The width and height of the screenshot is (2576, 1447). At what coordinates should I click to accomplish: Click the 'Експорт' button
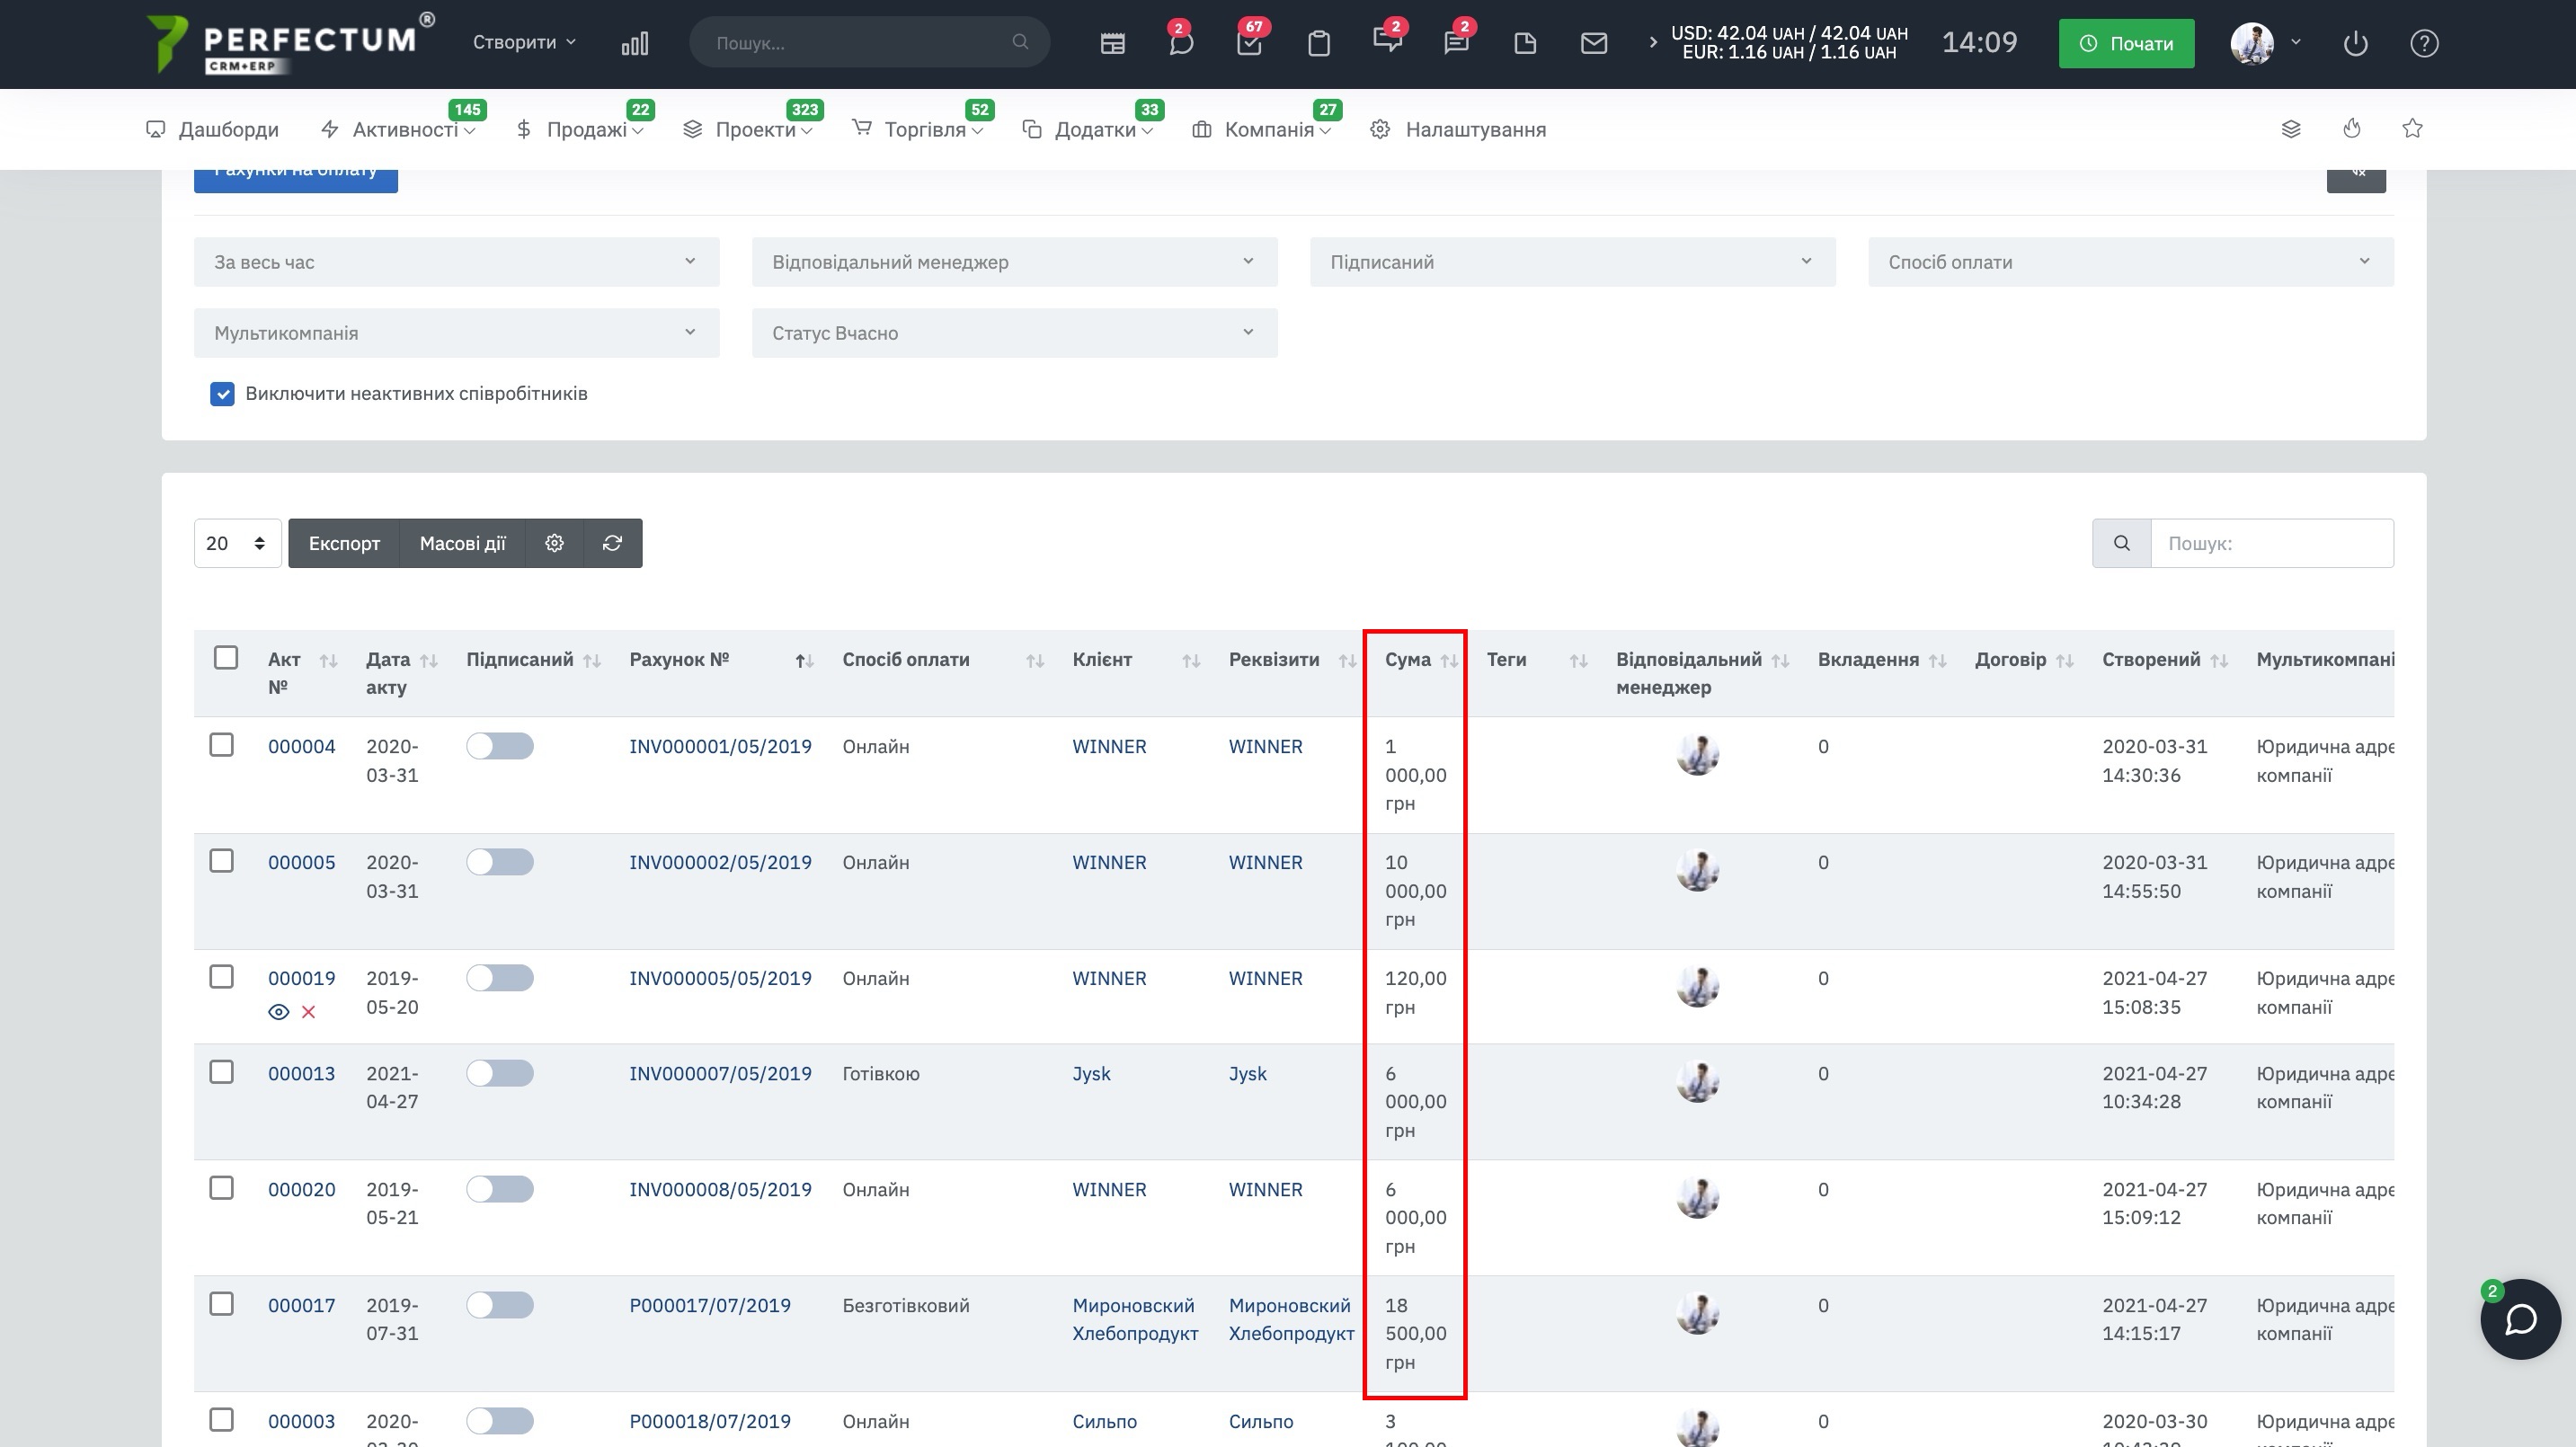(344, 543)
